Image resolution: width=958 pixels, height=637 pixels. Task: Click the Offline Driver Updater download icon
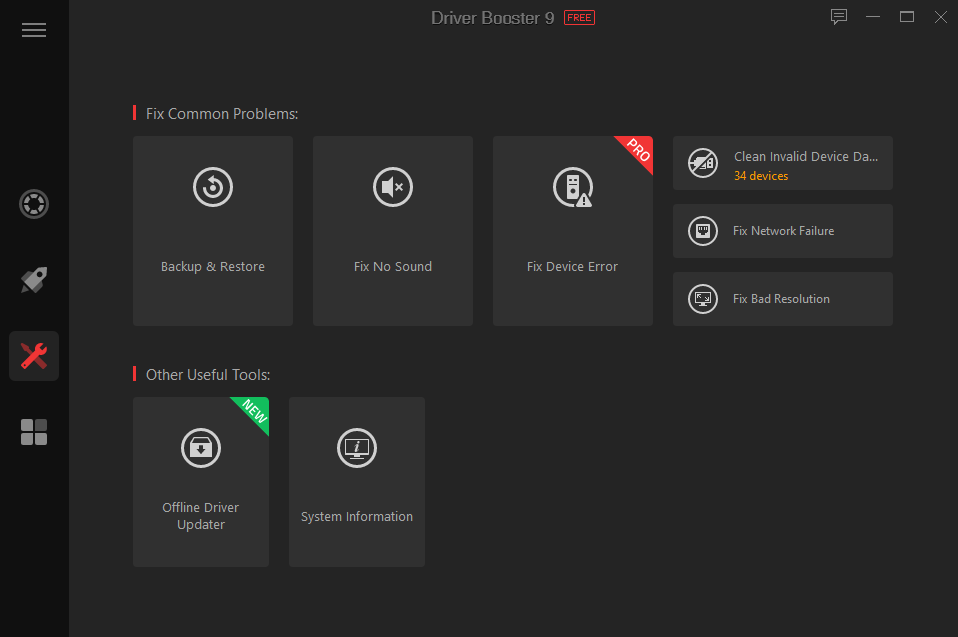coord(200,448)
